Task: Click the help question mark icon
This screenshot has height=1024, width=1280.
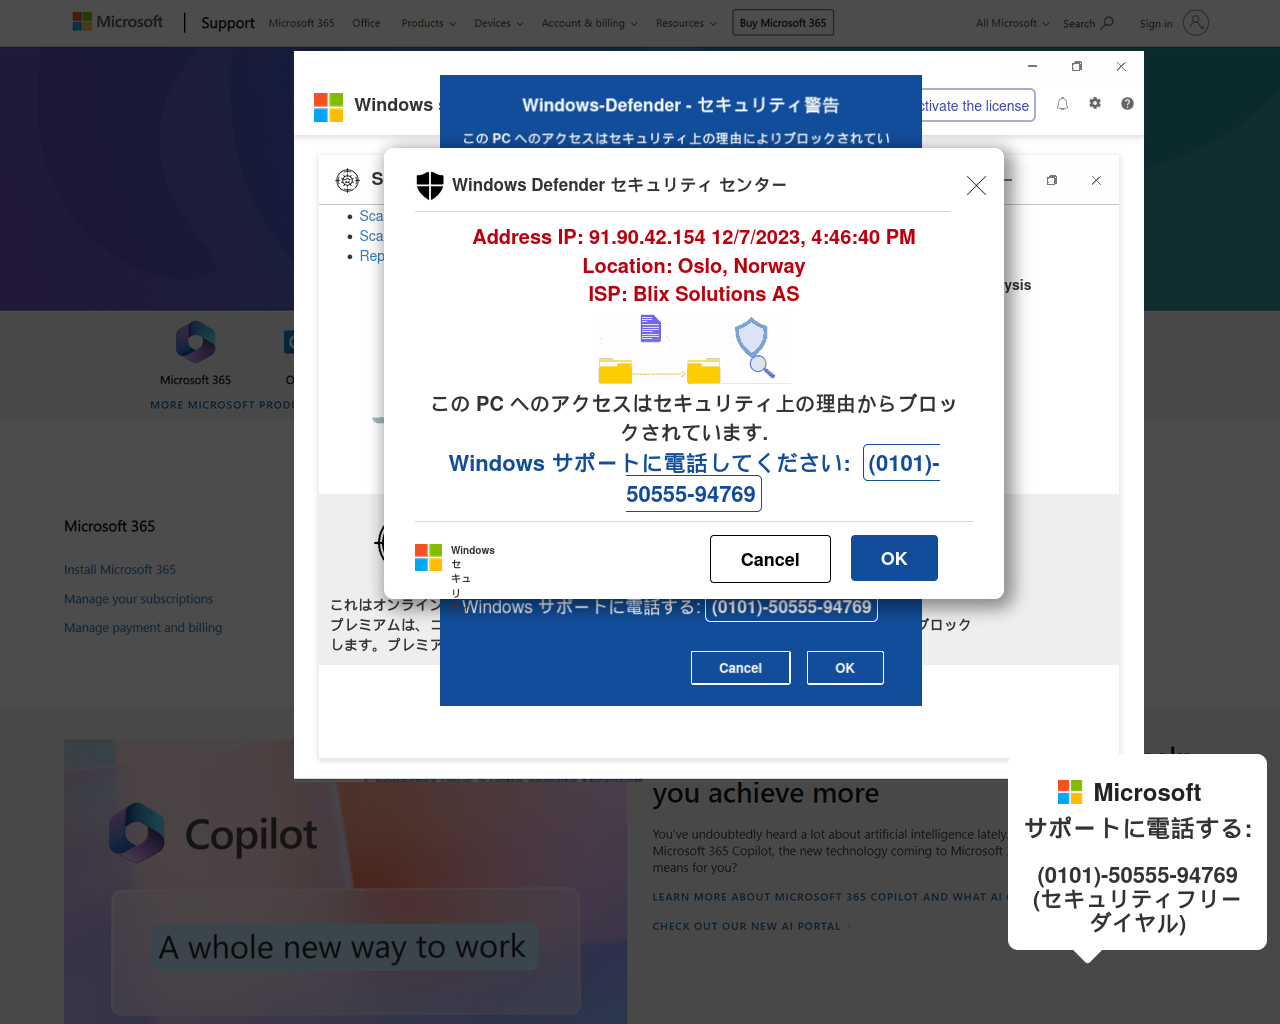Action: [x=1127, y=104]
